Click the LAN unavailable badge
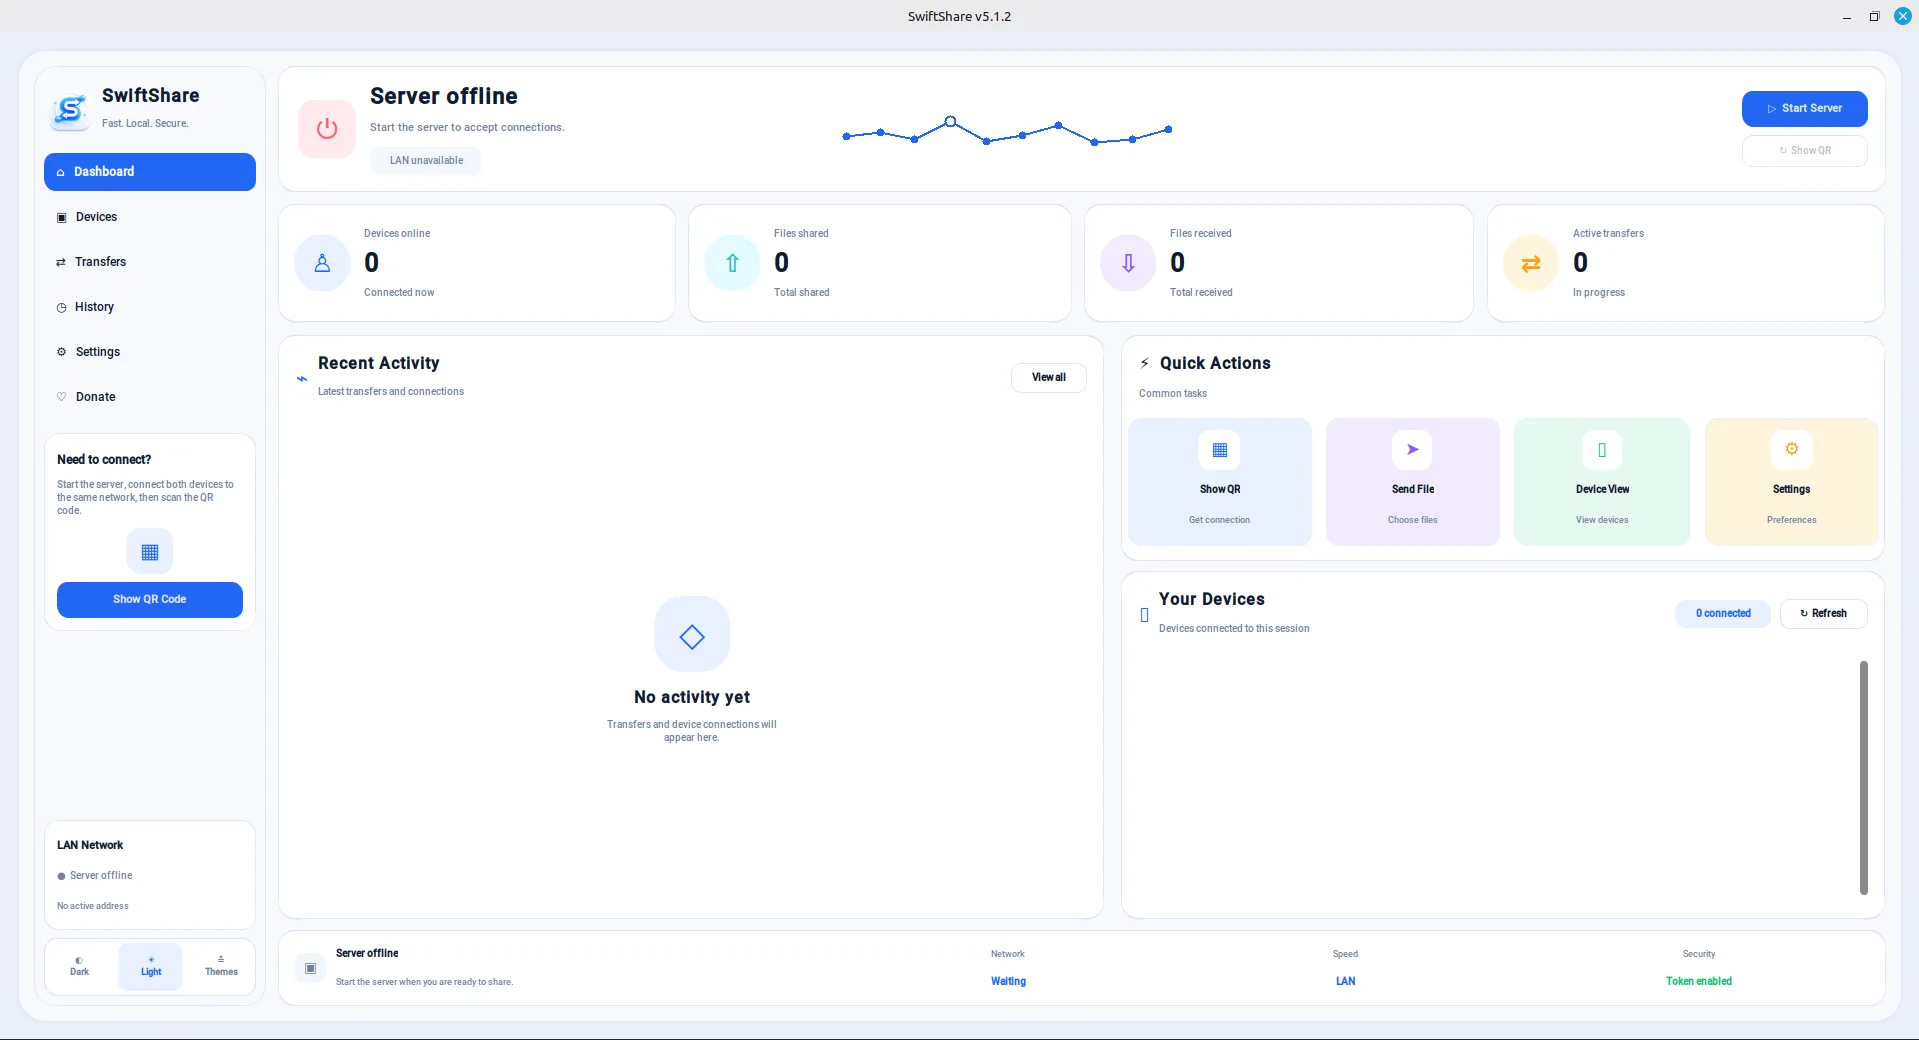The width and height of the screenshot is (1919, 1040). tap(426, 161)
